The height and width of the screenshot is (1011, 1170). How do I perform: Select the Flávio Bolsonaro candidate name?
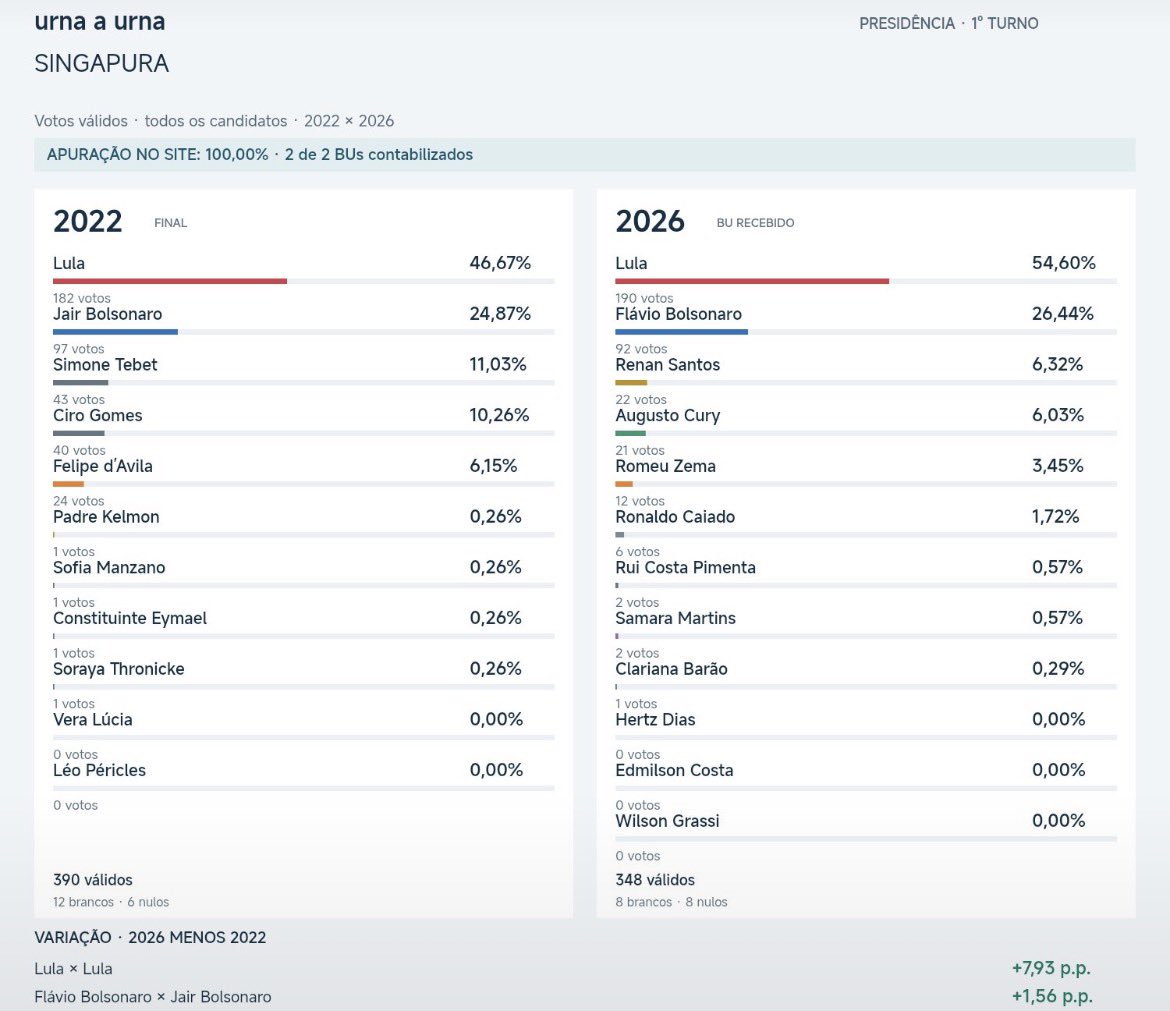(x=679, y=314)
